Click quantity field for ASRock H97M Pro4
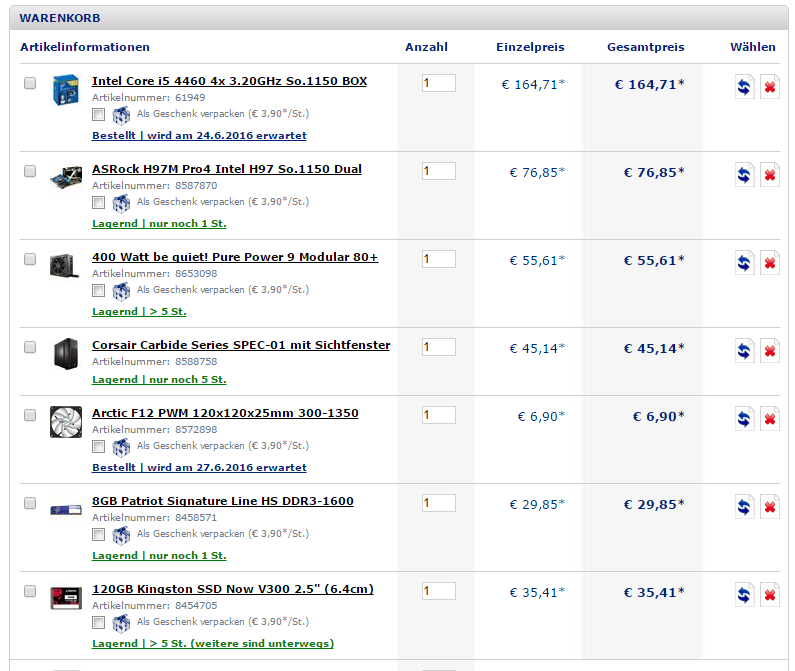 (439, 171)
